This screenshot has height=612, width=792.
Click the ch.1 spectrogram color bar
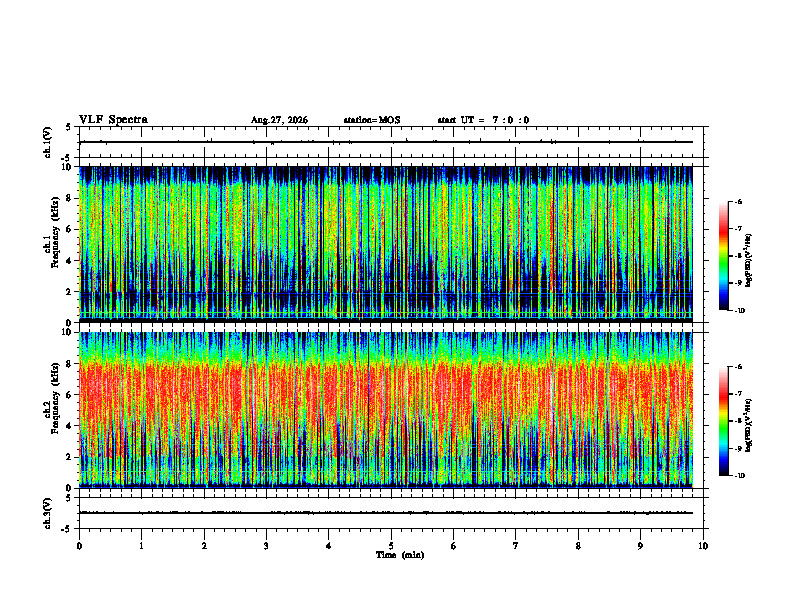click(723, 256)
